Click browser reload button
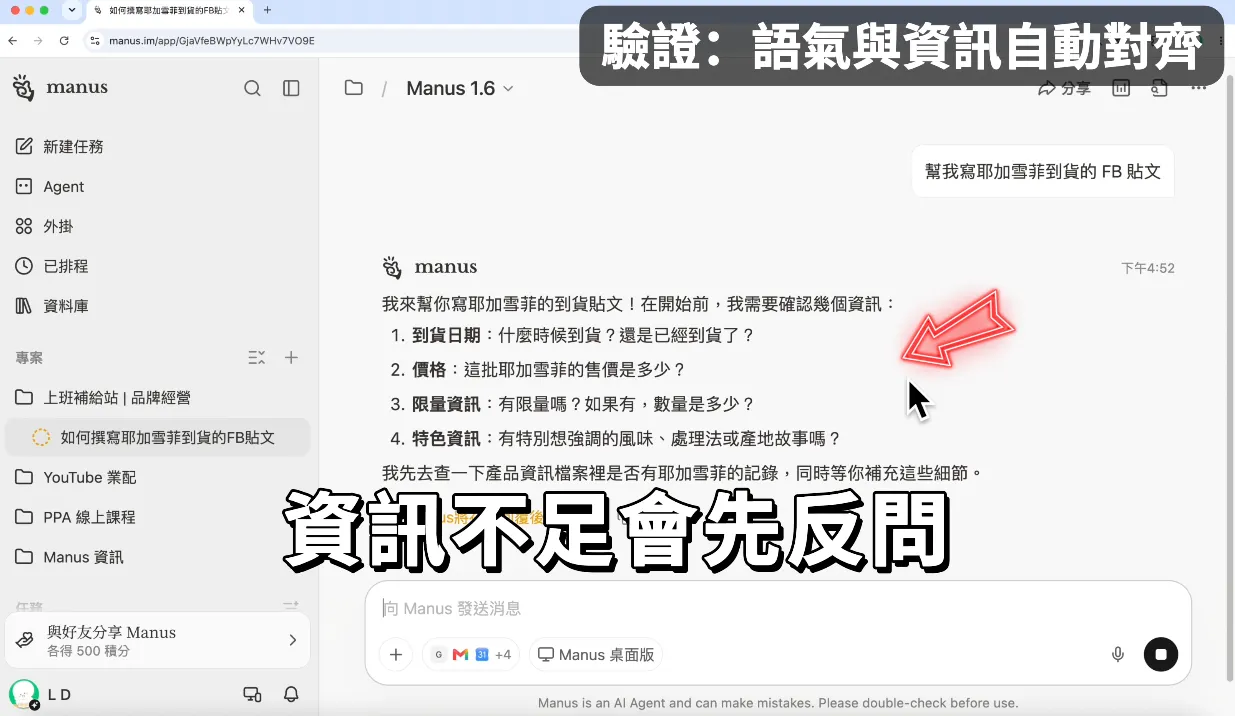 [x=64, y=41]
